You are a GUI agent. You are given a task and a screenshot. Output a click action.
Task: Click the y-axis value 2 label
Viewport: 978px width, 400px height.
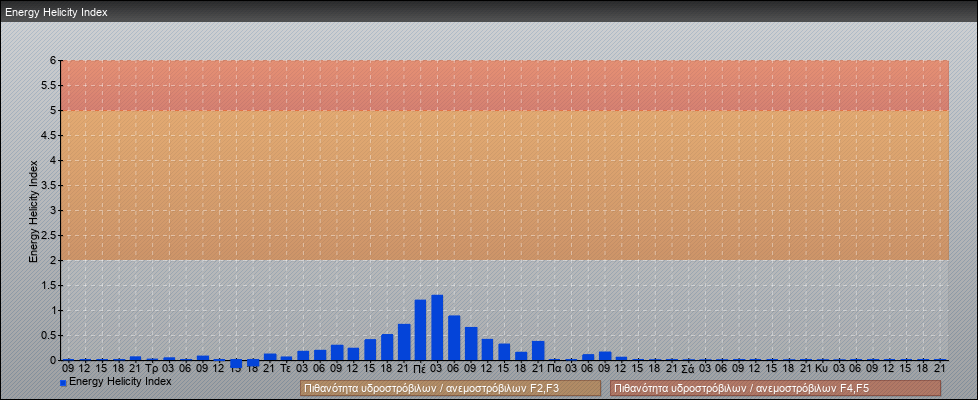pos(54,260)
